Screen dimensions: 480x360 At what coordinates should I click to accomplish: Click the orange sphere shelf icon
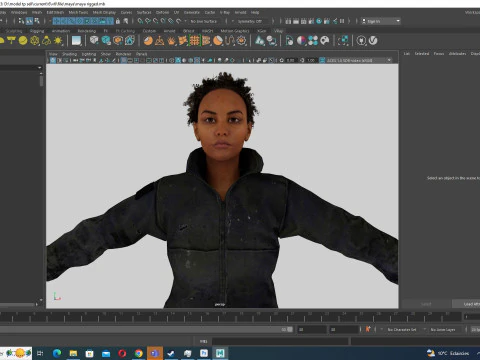click(148, 41)
